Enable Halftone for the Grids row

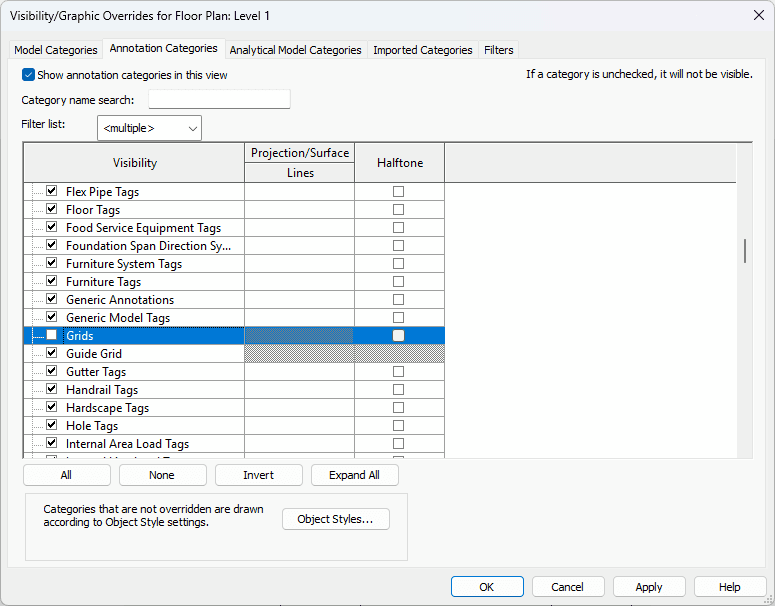(398, 336)
